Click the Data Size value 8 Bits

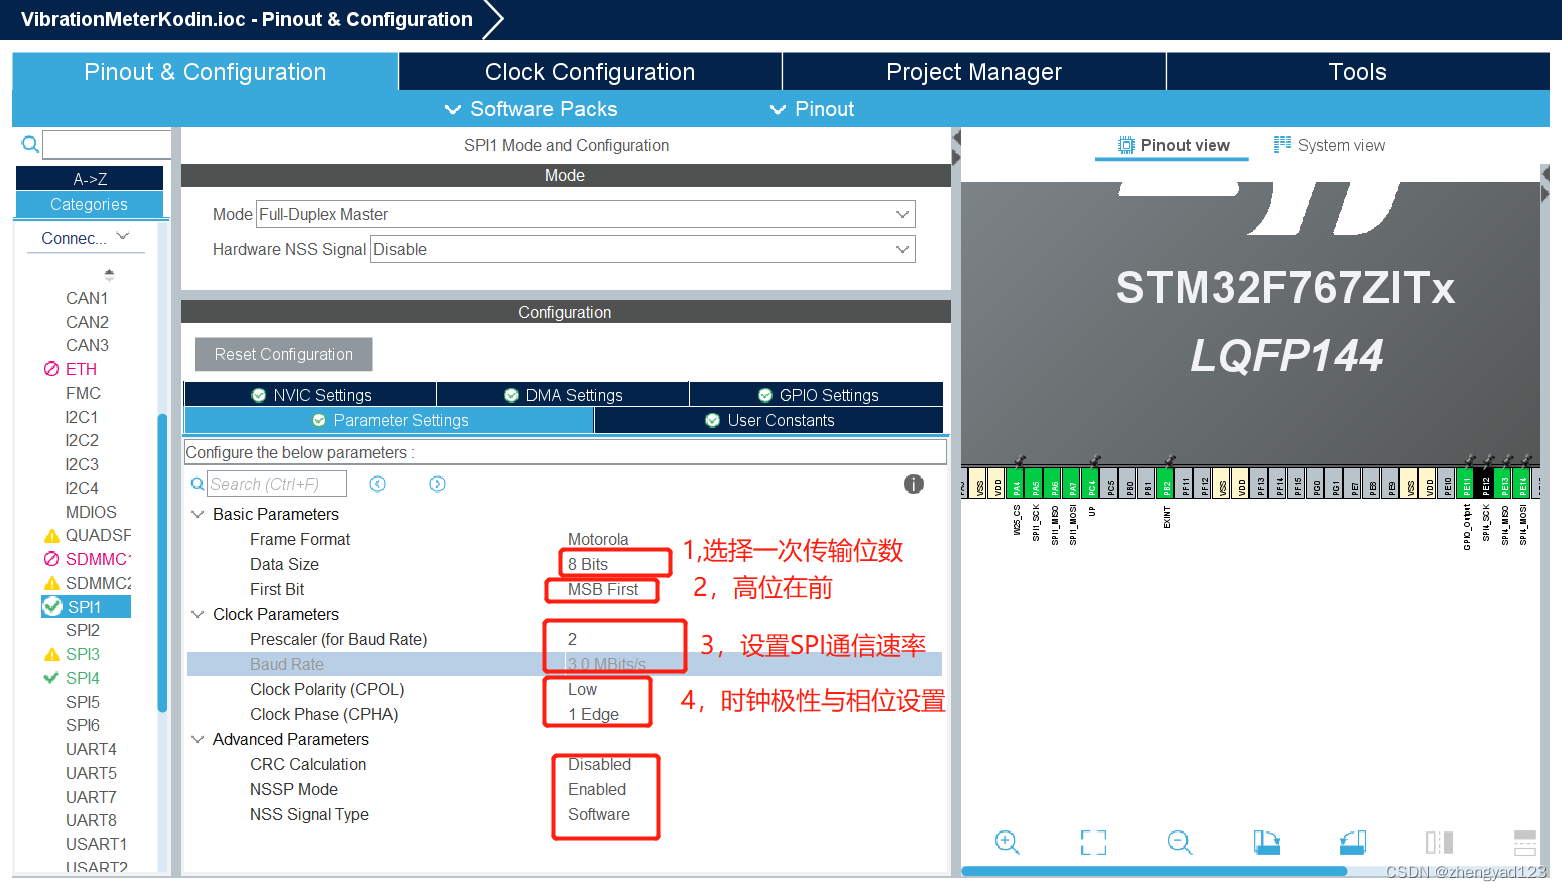[x=588, y=564]
